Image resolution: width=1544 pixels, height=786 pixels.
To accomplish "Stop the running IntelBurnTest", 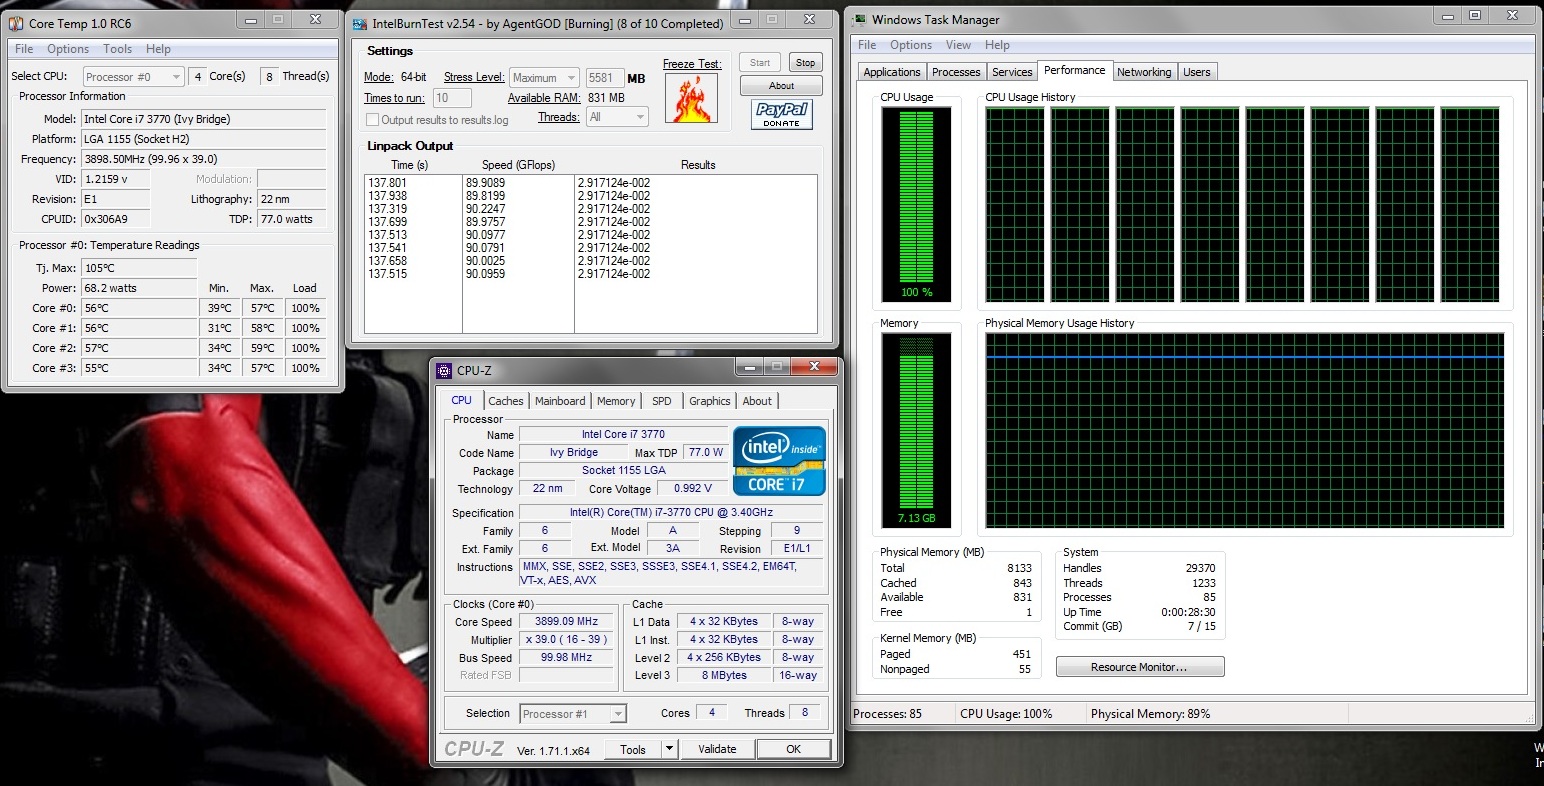I will point(805,62).
